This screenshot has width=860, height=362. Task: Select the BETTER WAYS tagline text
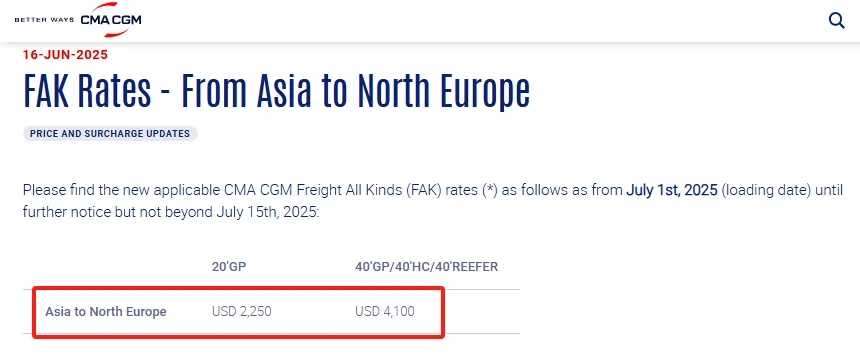coord(44,20)
